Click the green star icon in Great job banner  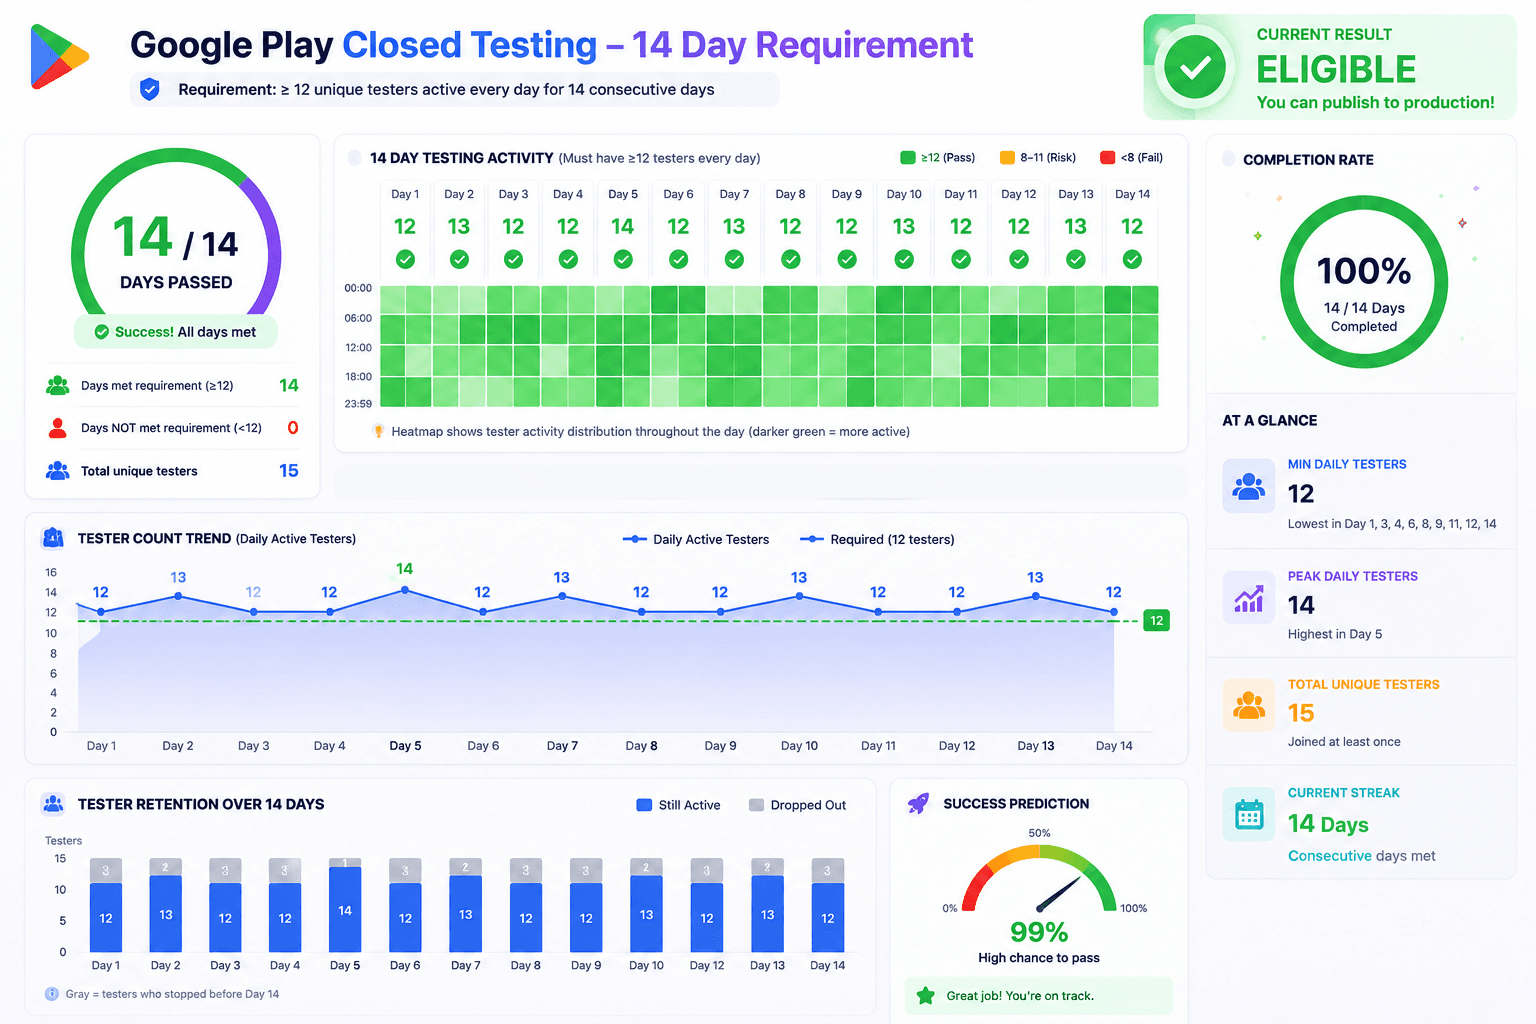click(926, 996)
